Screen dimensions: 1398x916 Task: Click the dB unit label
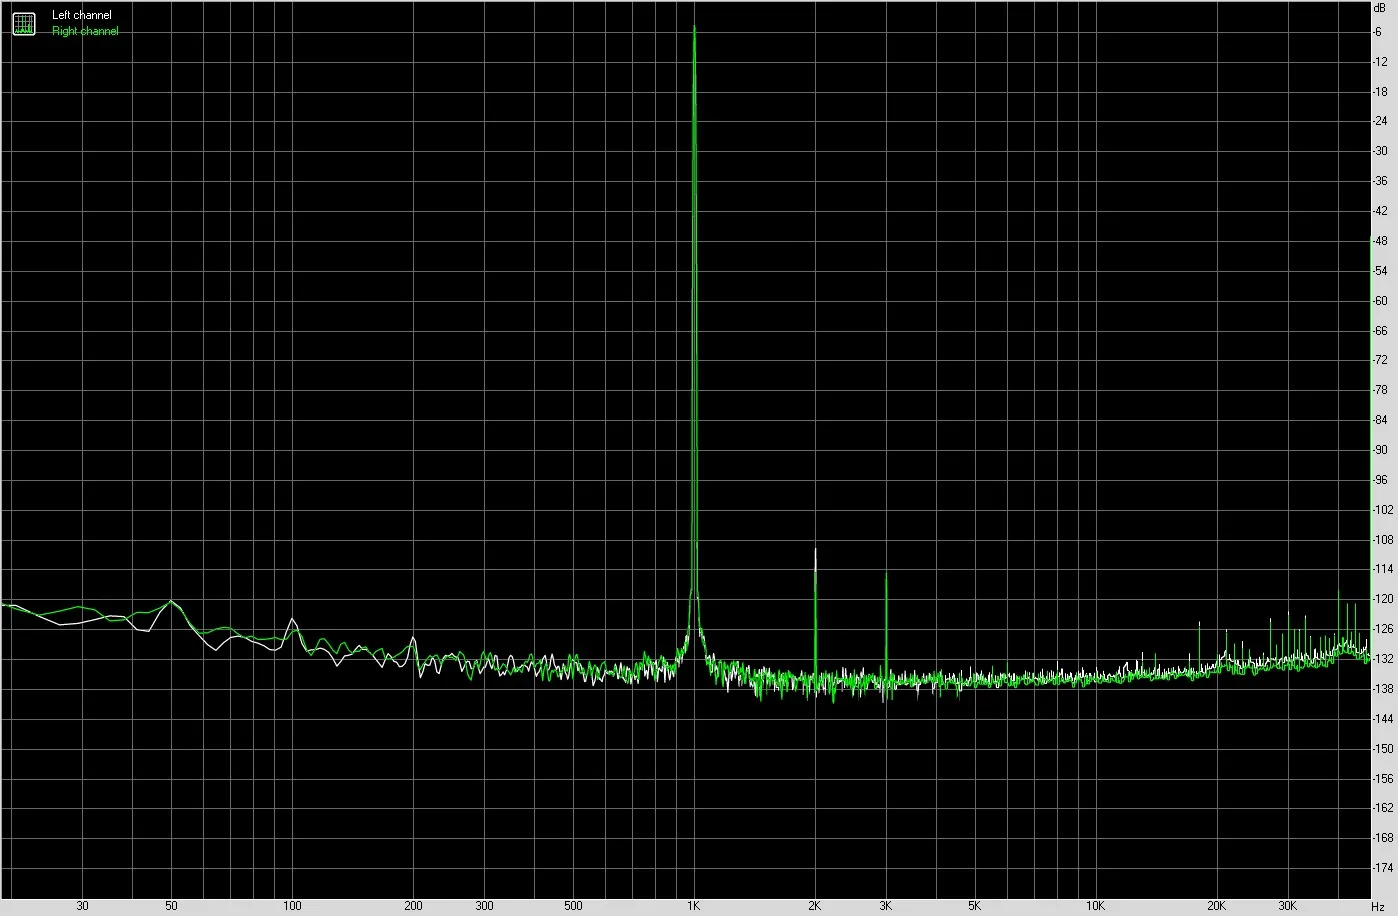[1380, 8]
